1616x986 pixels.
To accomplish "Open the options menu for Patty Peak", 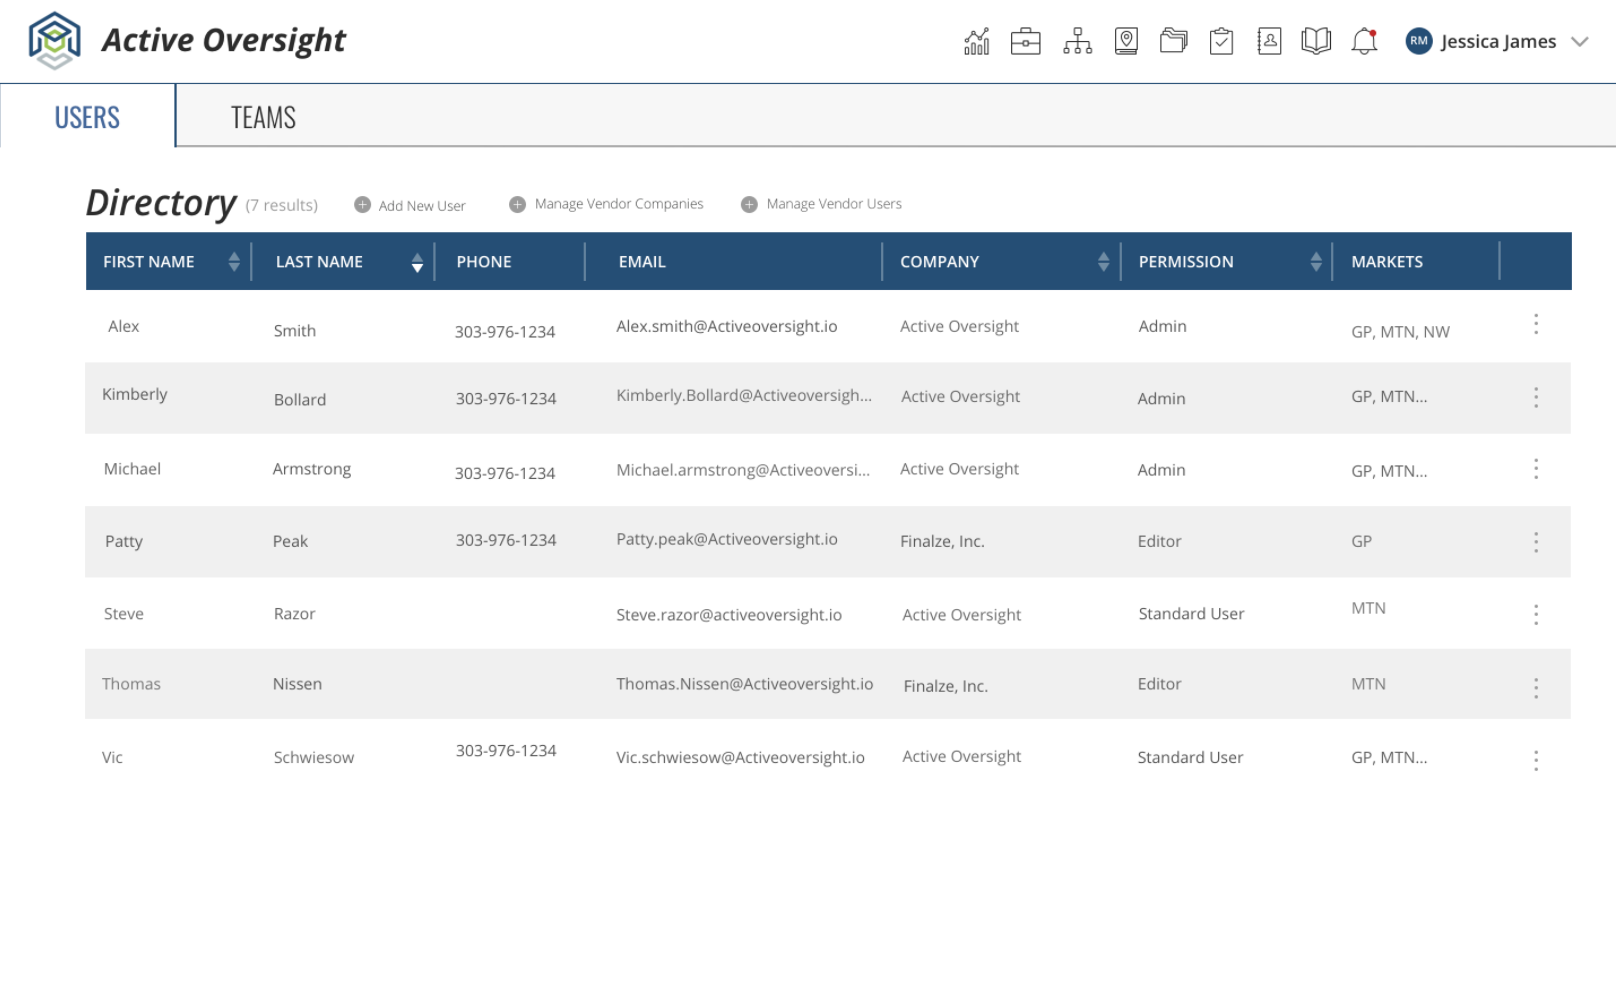I will click(1535, 542).
